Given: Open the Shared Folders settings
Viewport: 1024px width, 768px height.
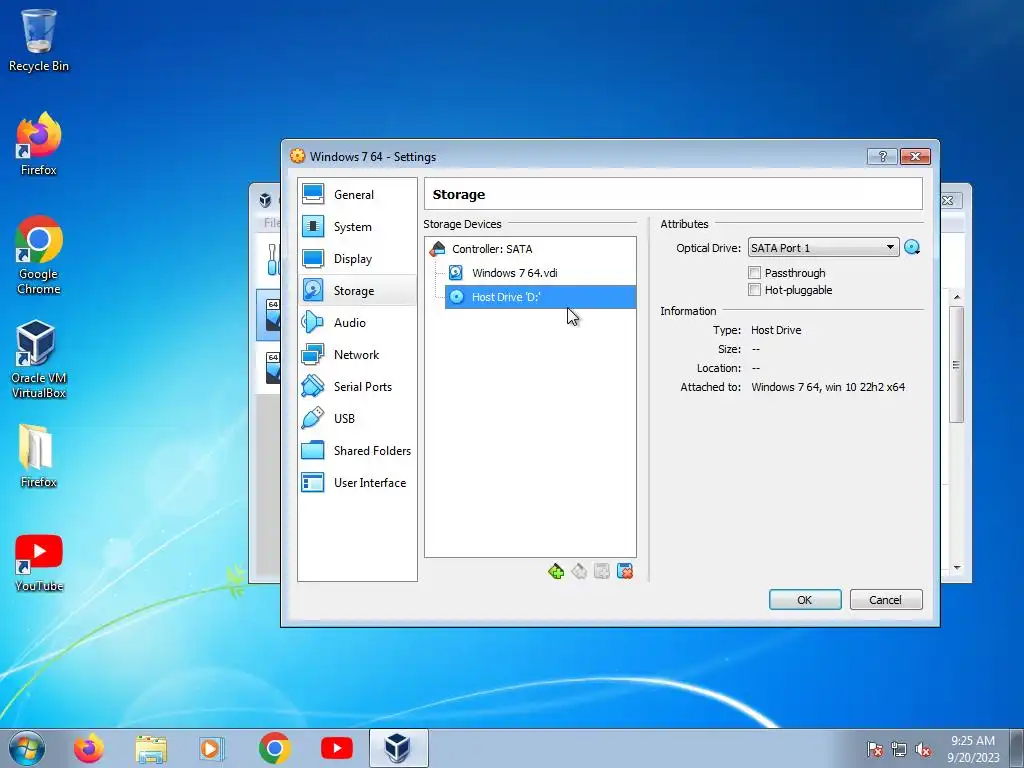Looking at the screenshot, I should click(x=357, y=451).
